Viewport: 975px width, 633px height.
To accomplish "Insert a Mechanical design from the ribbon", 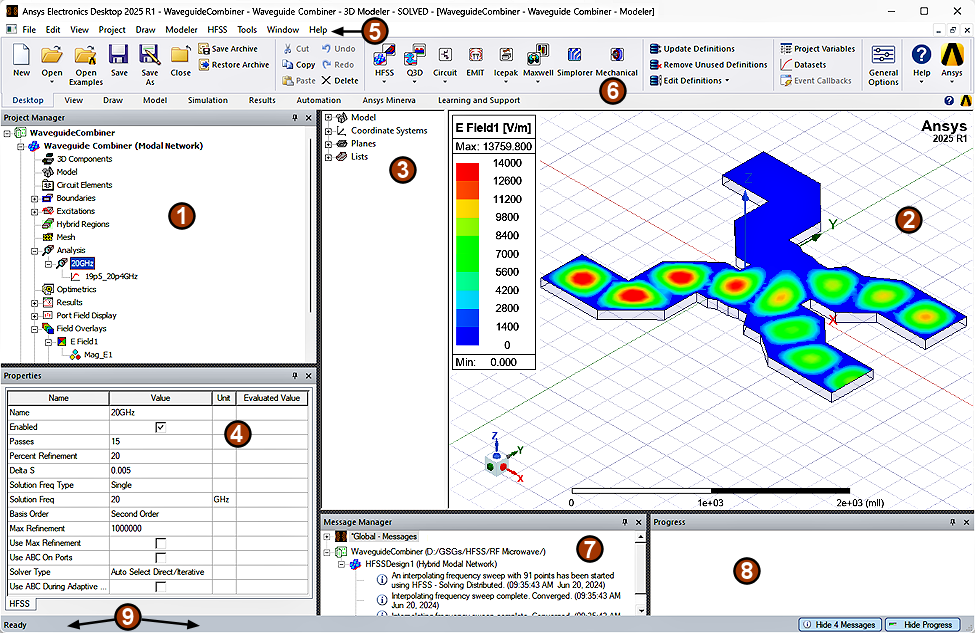I will click(x=616, y=61).
